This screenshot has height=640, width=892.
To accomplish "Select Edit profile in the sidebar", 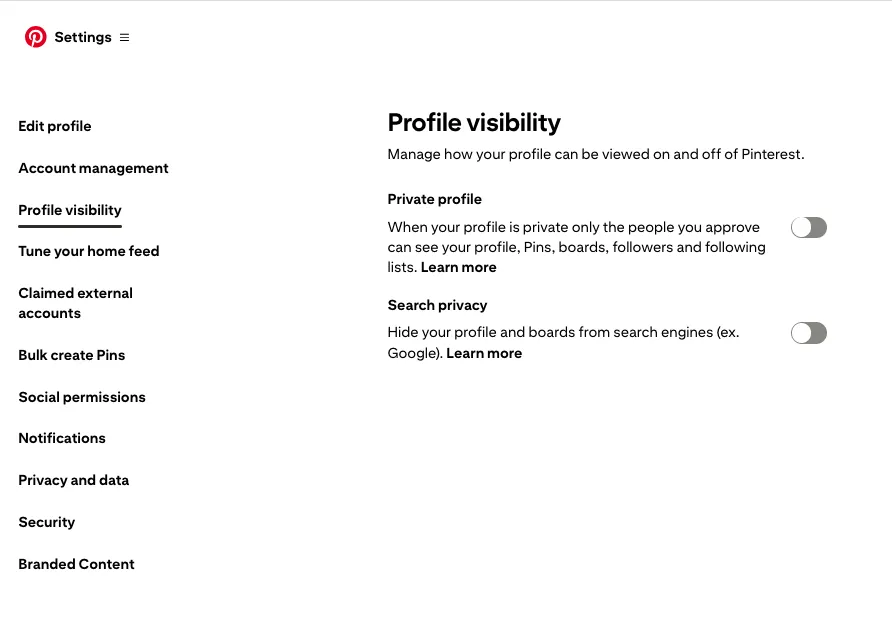I will click(x=54, y=126).
